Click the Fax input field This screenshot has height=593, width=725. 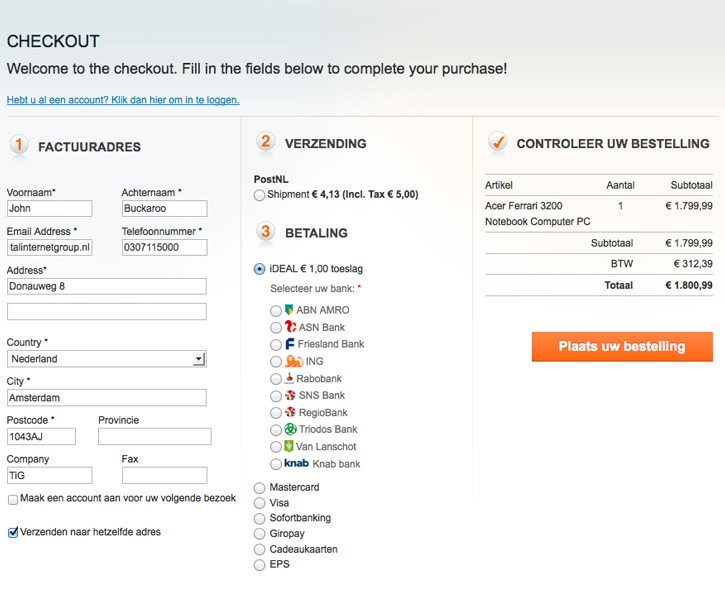tap(165, 475)
